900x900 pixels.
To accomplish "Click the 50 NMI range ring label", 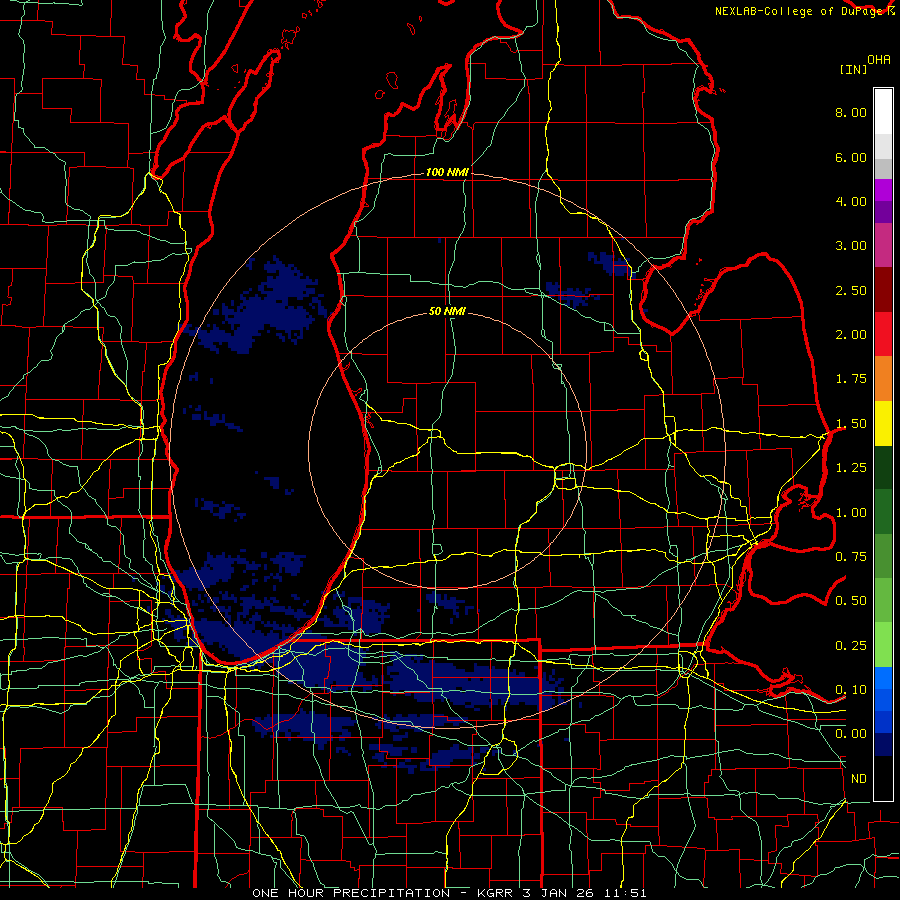I will 447,312.
